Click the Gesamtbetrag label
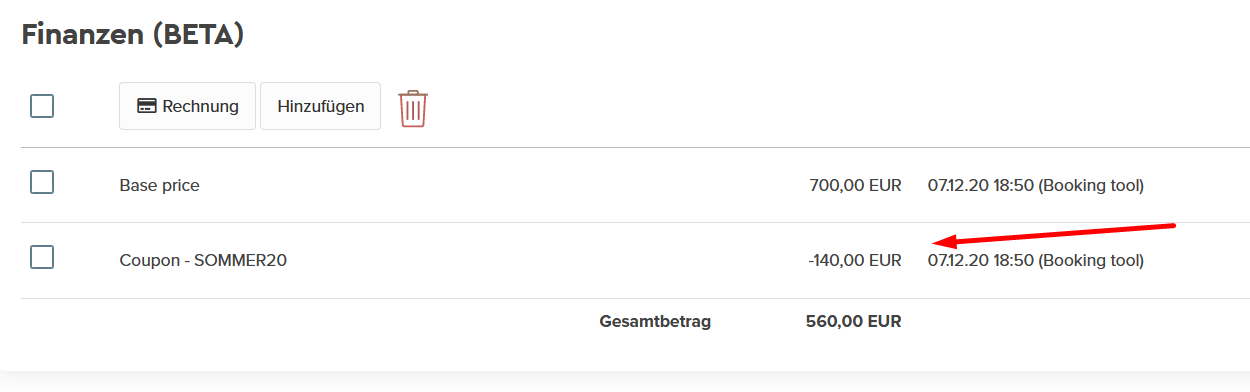Viewport: 1250px width, 392px height. (655, 322)
